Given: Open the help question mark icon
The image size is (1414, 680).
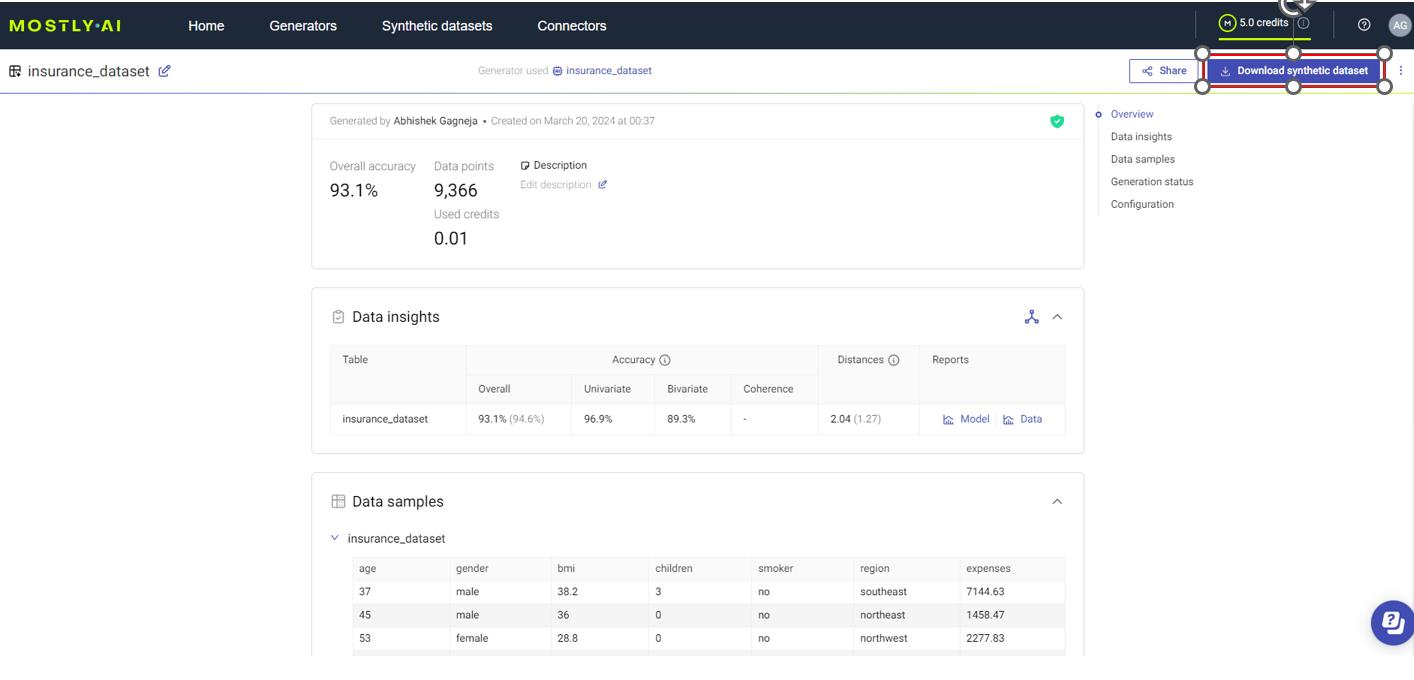Looking at the screenshot, I should tap(1364, 25).
